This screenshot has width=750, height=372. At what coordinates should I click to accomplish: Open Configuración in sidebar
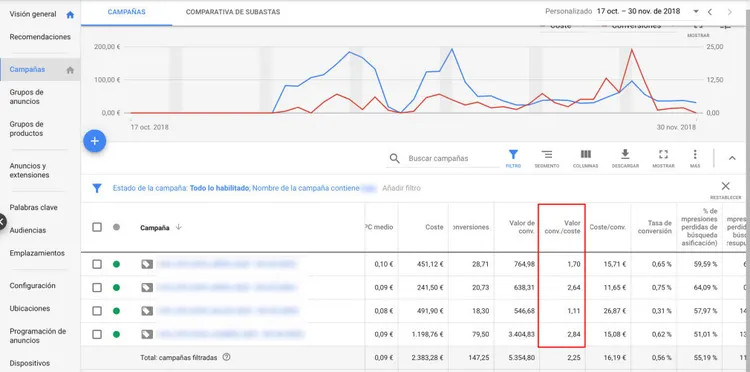click(33, 285)
